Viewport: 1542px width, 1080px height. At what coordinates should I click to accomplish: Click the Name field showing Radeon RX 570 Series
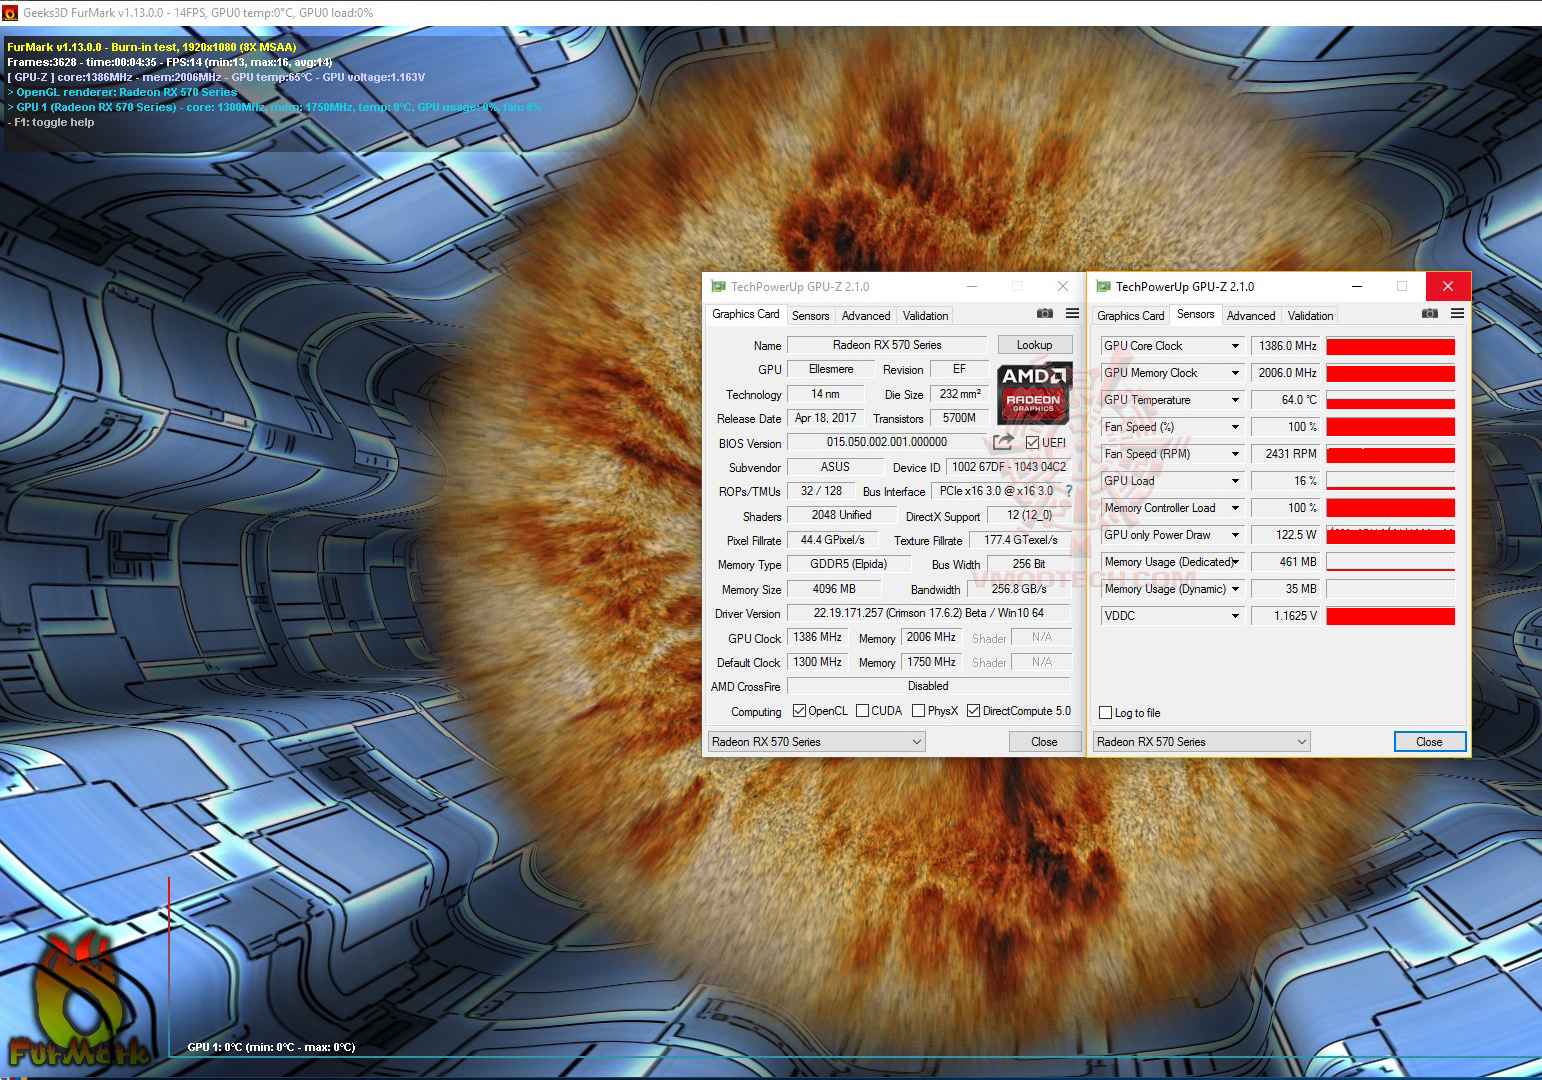click(x=887, y=345)
